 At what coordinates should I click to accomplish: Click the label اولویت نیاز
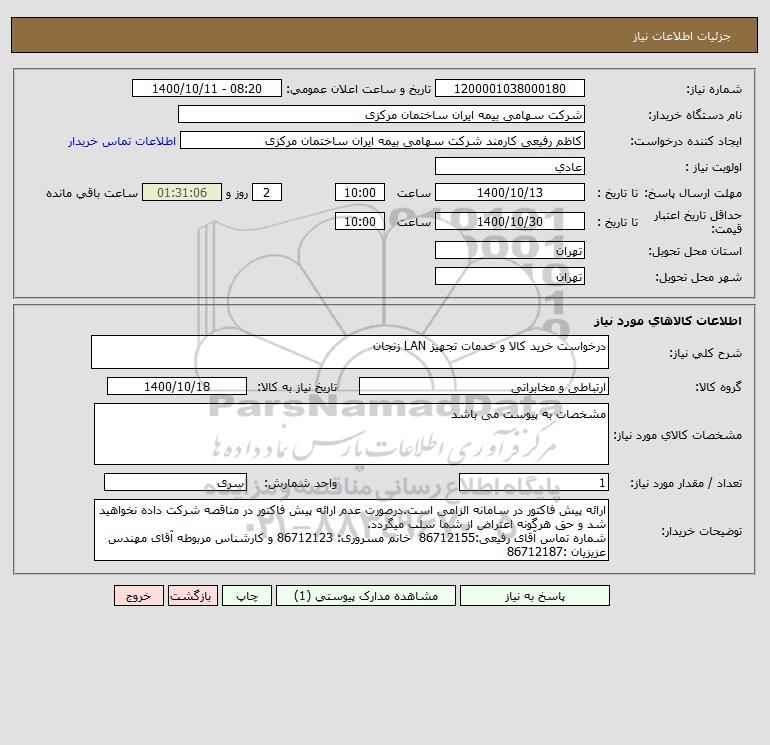pyautogui.click(x=714, y=167)
